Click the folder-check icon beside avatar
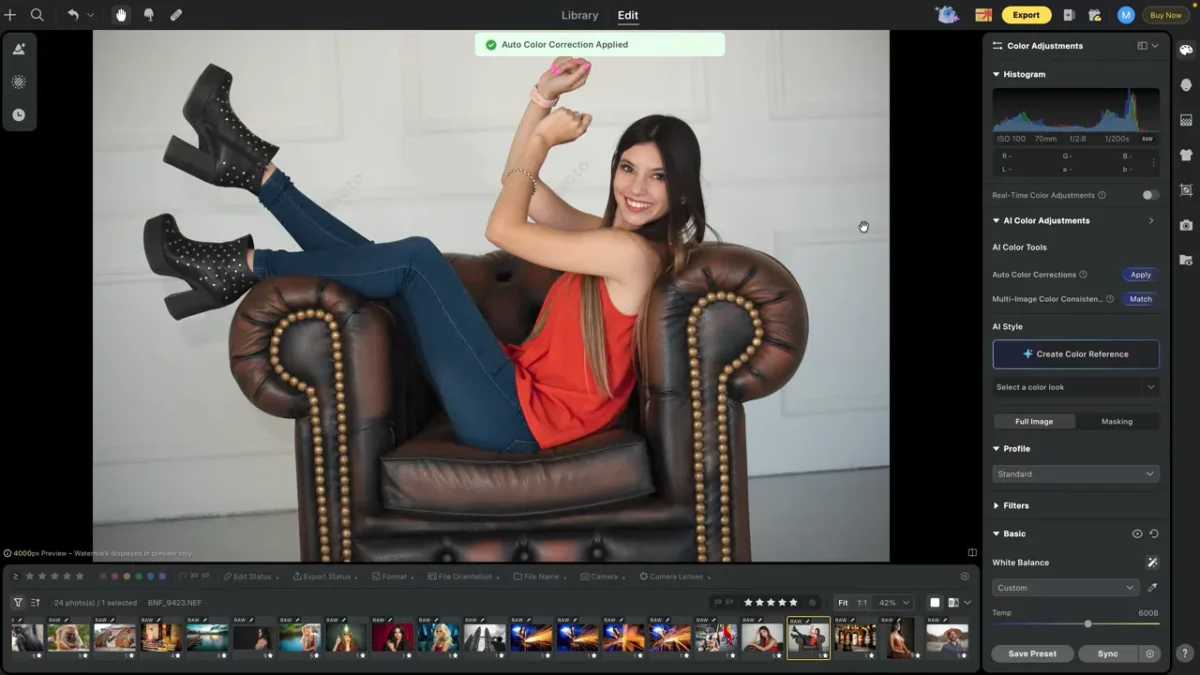 tap(1095, 15)
